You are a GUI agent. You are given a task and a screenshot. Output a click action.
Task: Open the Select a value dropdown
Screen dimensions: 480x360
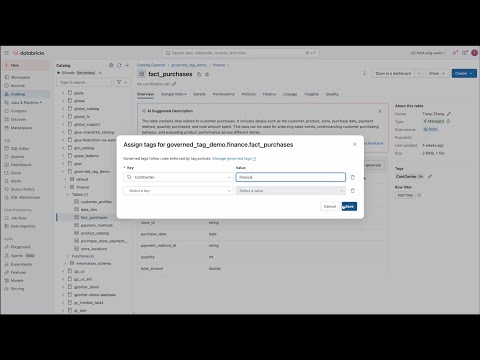pyautogui.click(x=291, y=191)
